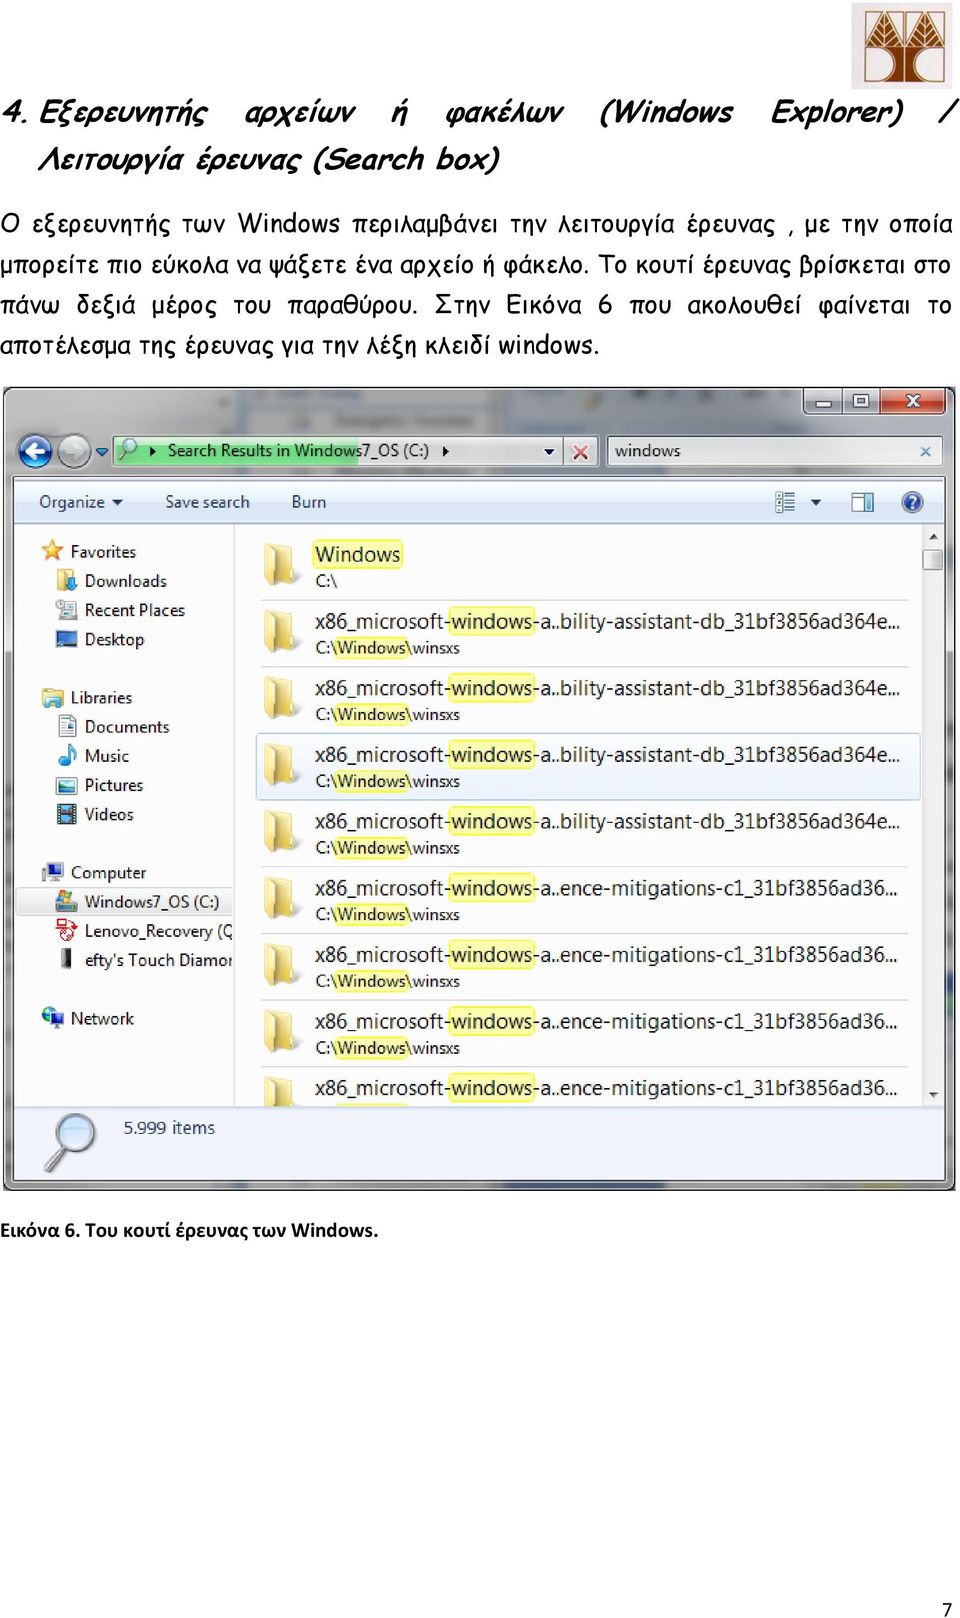Click the Downloads folder icon
This screenshot has height=1618, width=960.
[x=67, y=580]
